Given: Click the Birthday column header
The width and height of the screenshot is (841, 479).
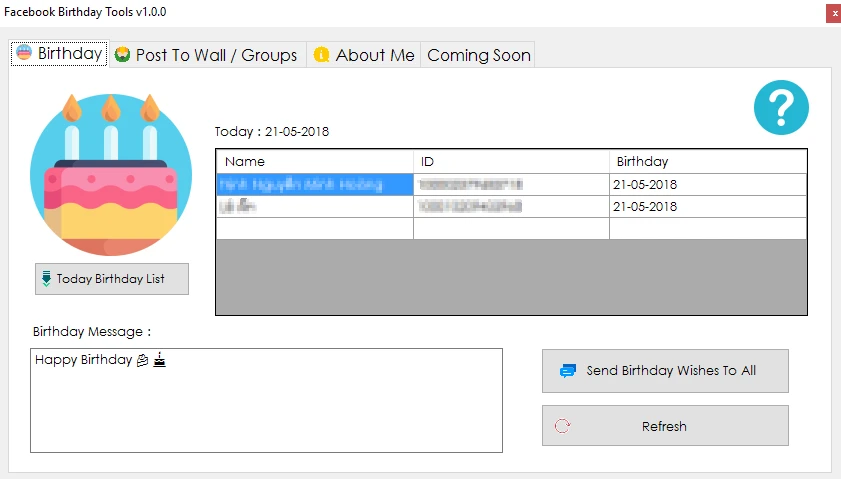Looking at the screenshot, I should coord(707,161).
